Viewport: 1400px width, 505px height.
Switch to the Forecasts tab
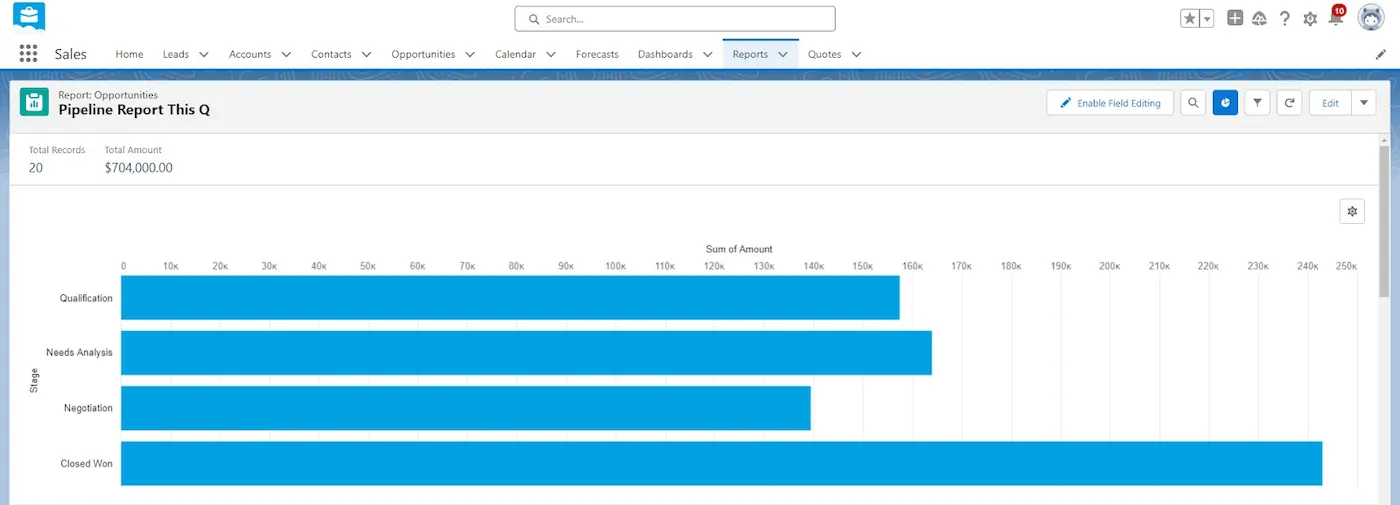[x=597, y=54]
